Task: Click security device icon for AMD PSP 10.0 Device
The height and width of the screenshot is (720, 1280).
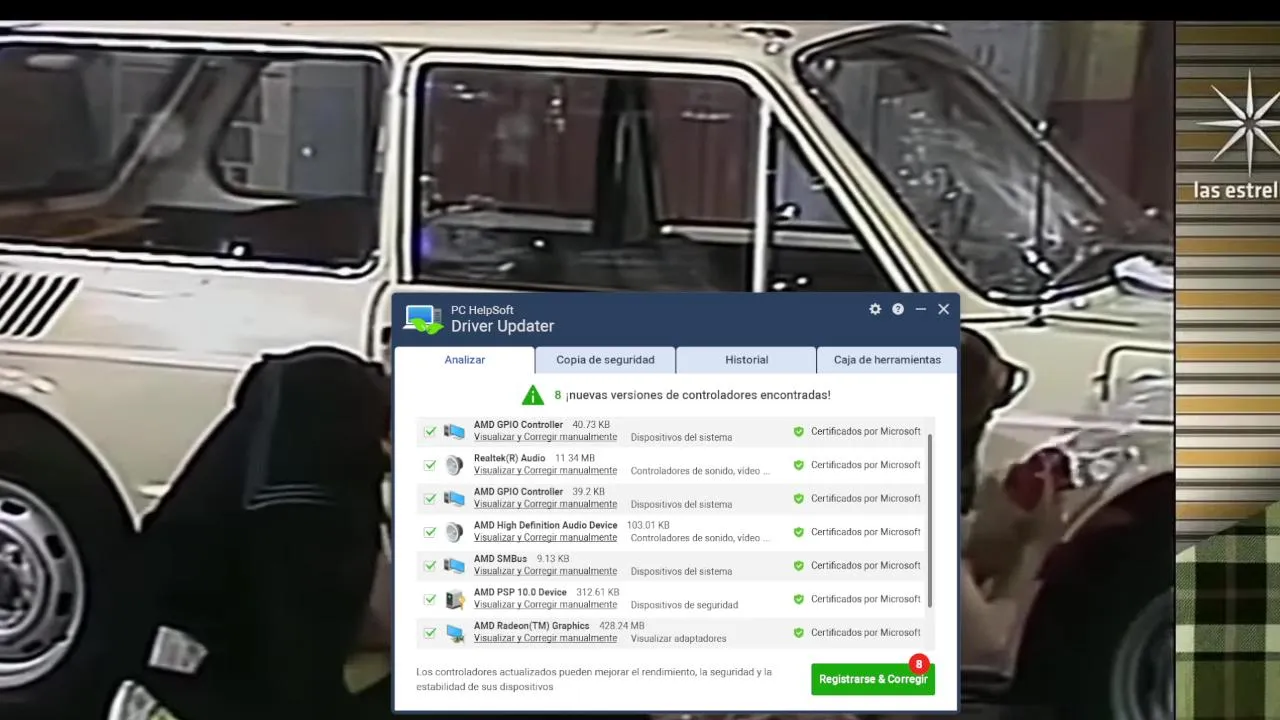Action: point(455,599)
